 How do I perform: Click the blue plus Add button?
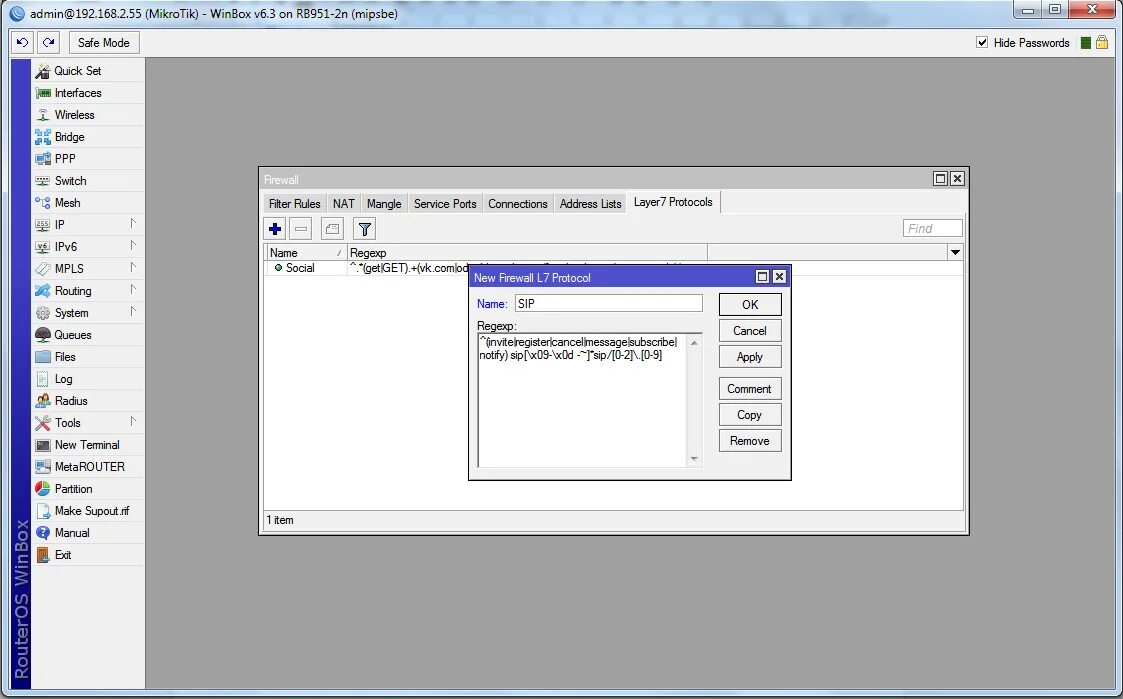point(275,229)
